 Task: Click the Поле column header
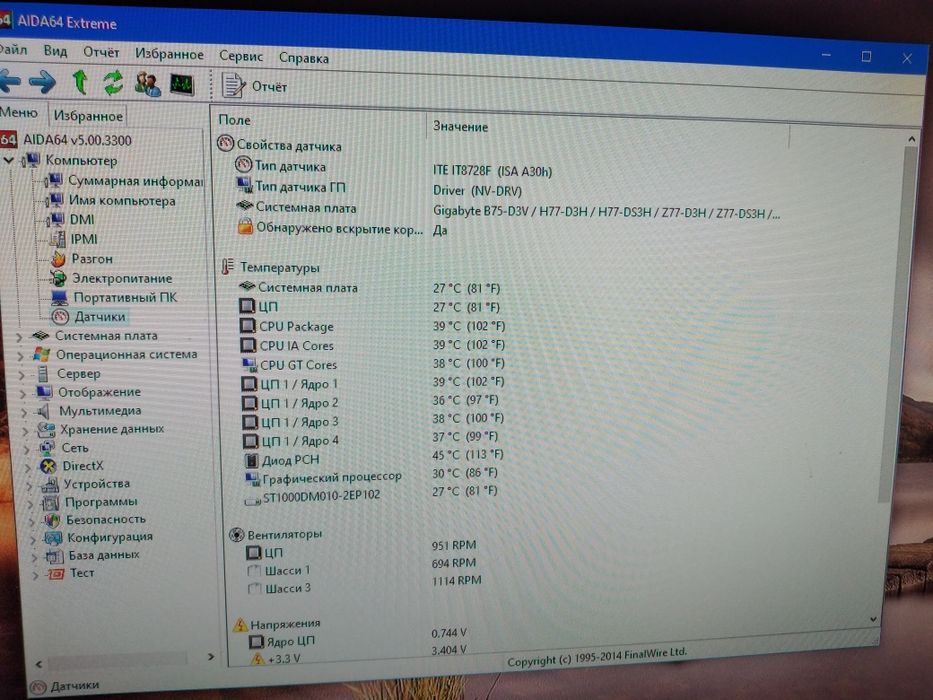(x=234, y=120)
